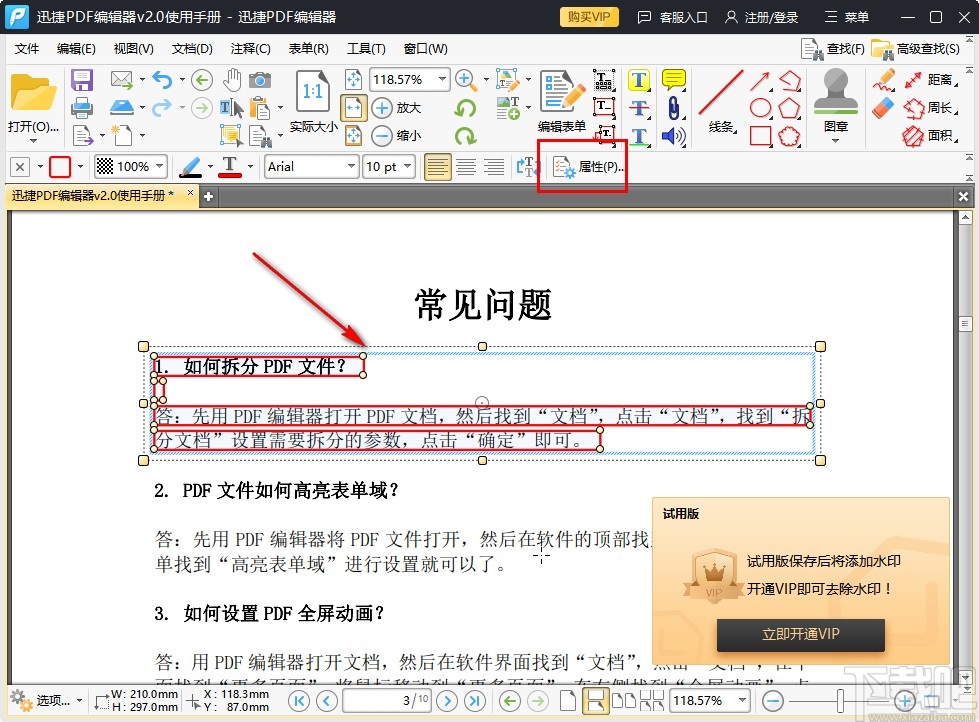Open the opacity 100% dropdown
The height and width of the screenshot is (722, 979).
point(130,166)
